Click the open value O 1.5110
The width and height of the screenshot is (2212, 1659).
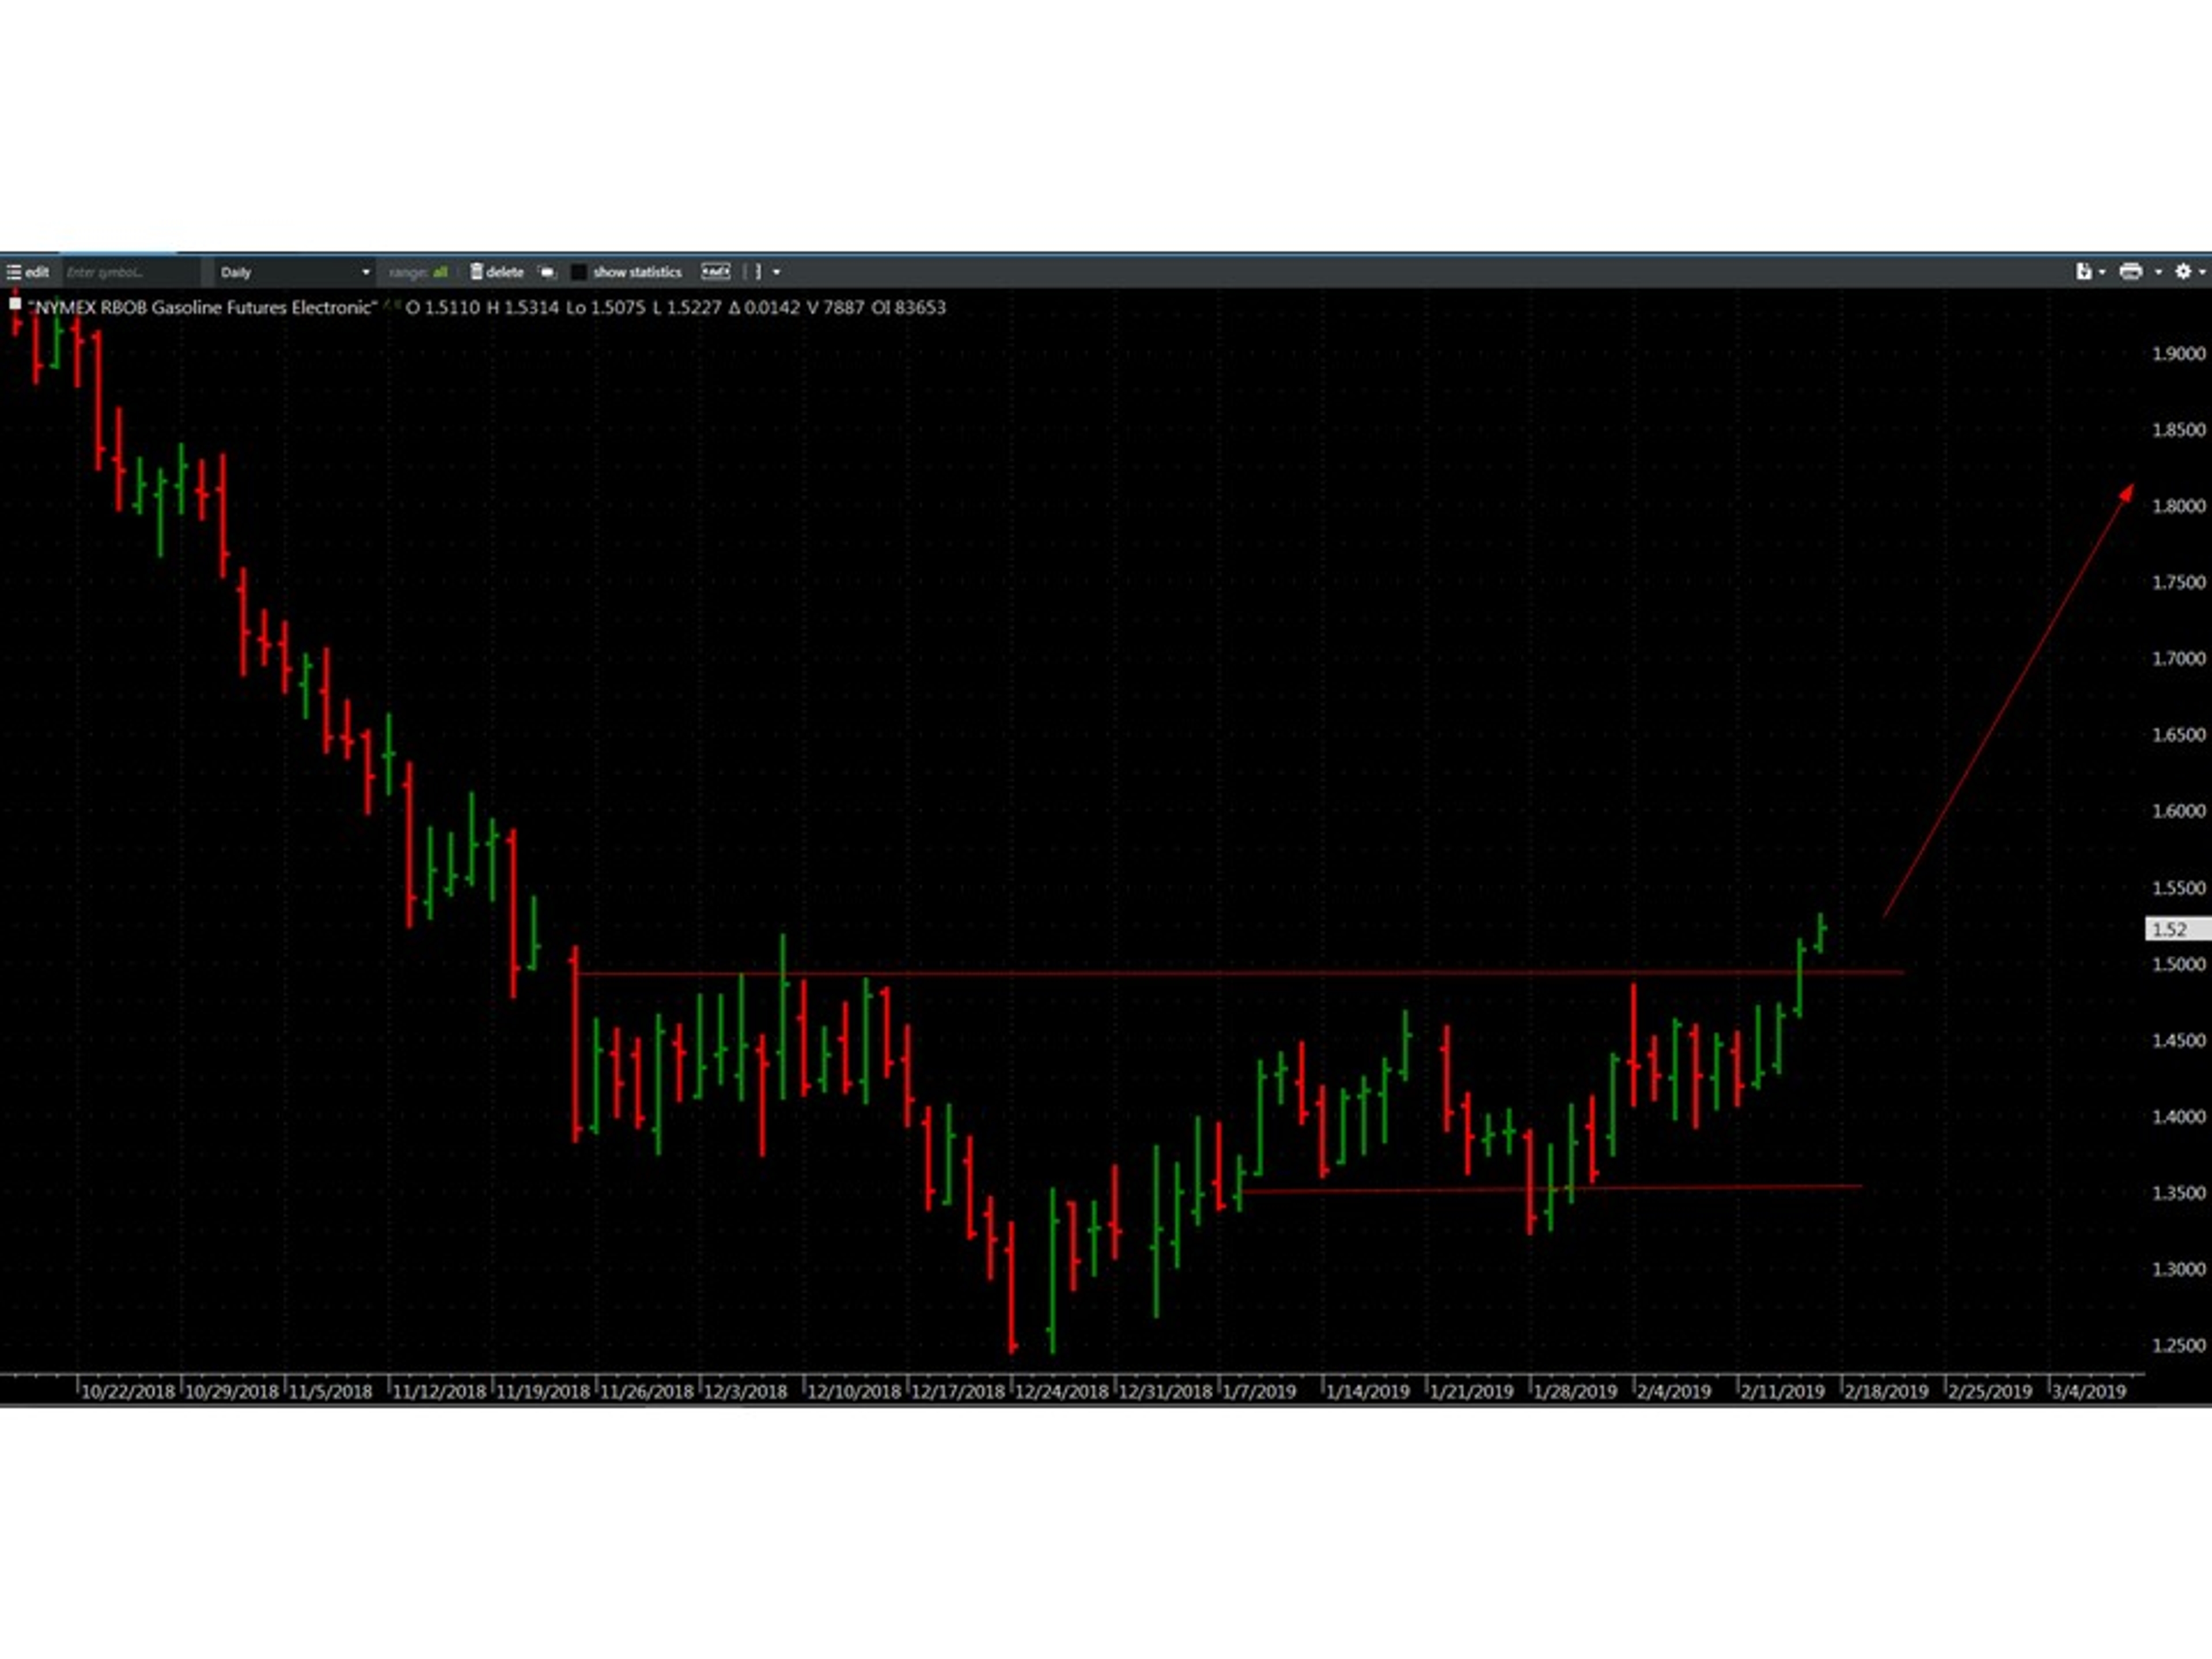pos(443,308)
